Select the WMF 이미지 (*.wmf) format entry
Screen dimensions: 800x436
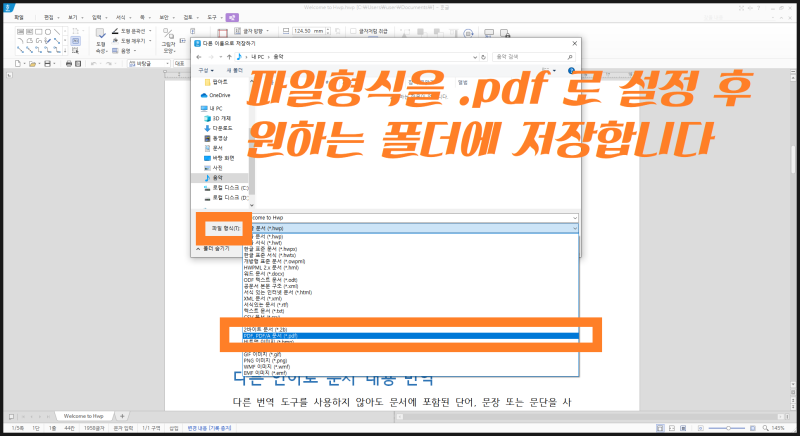click(411, 367)
